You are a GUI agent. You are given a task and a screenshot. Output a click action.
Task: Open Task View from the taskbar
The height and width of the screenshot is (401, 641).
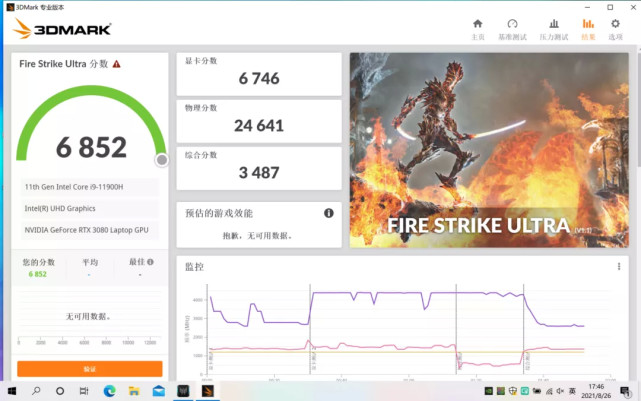(x=84, y=391)
